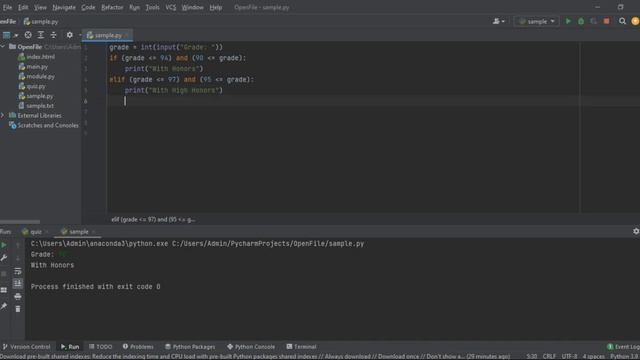Select main.py in the project tree
This screenshot has height=360, width=640.
33,67
